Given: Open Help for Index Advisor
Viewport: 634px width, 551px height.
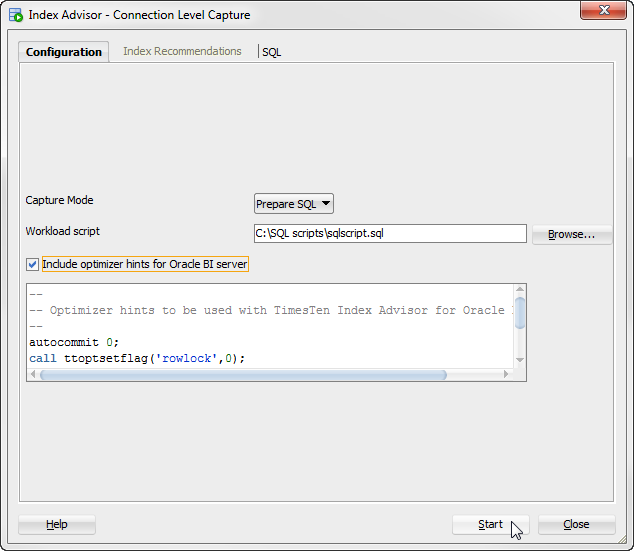Looking at the screenshot, I should 57,524.
